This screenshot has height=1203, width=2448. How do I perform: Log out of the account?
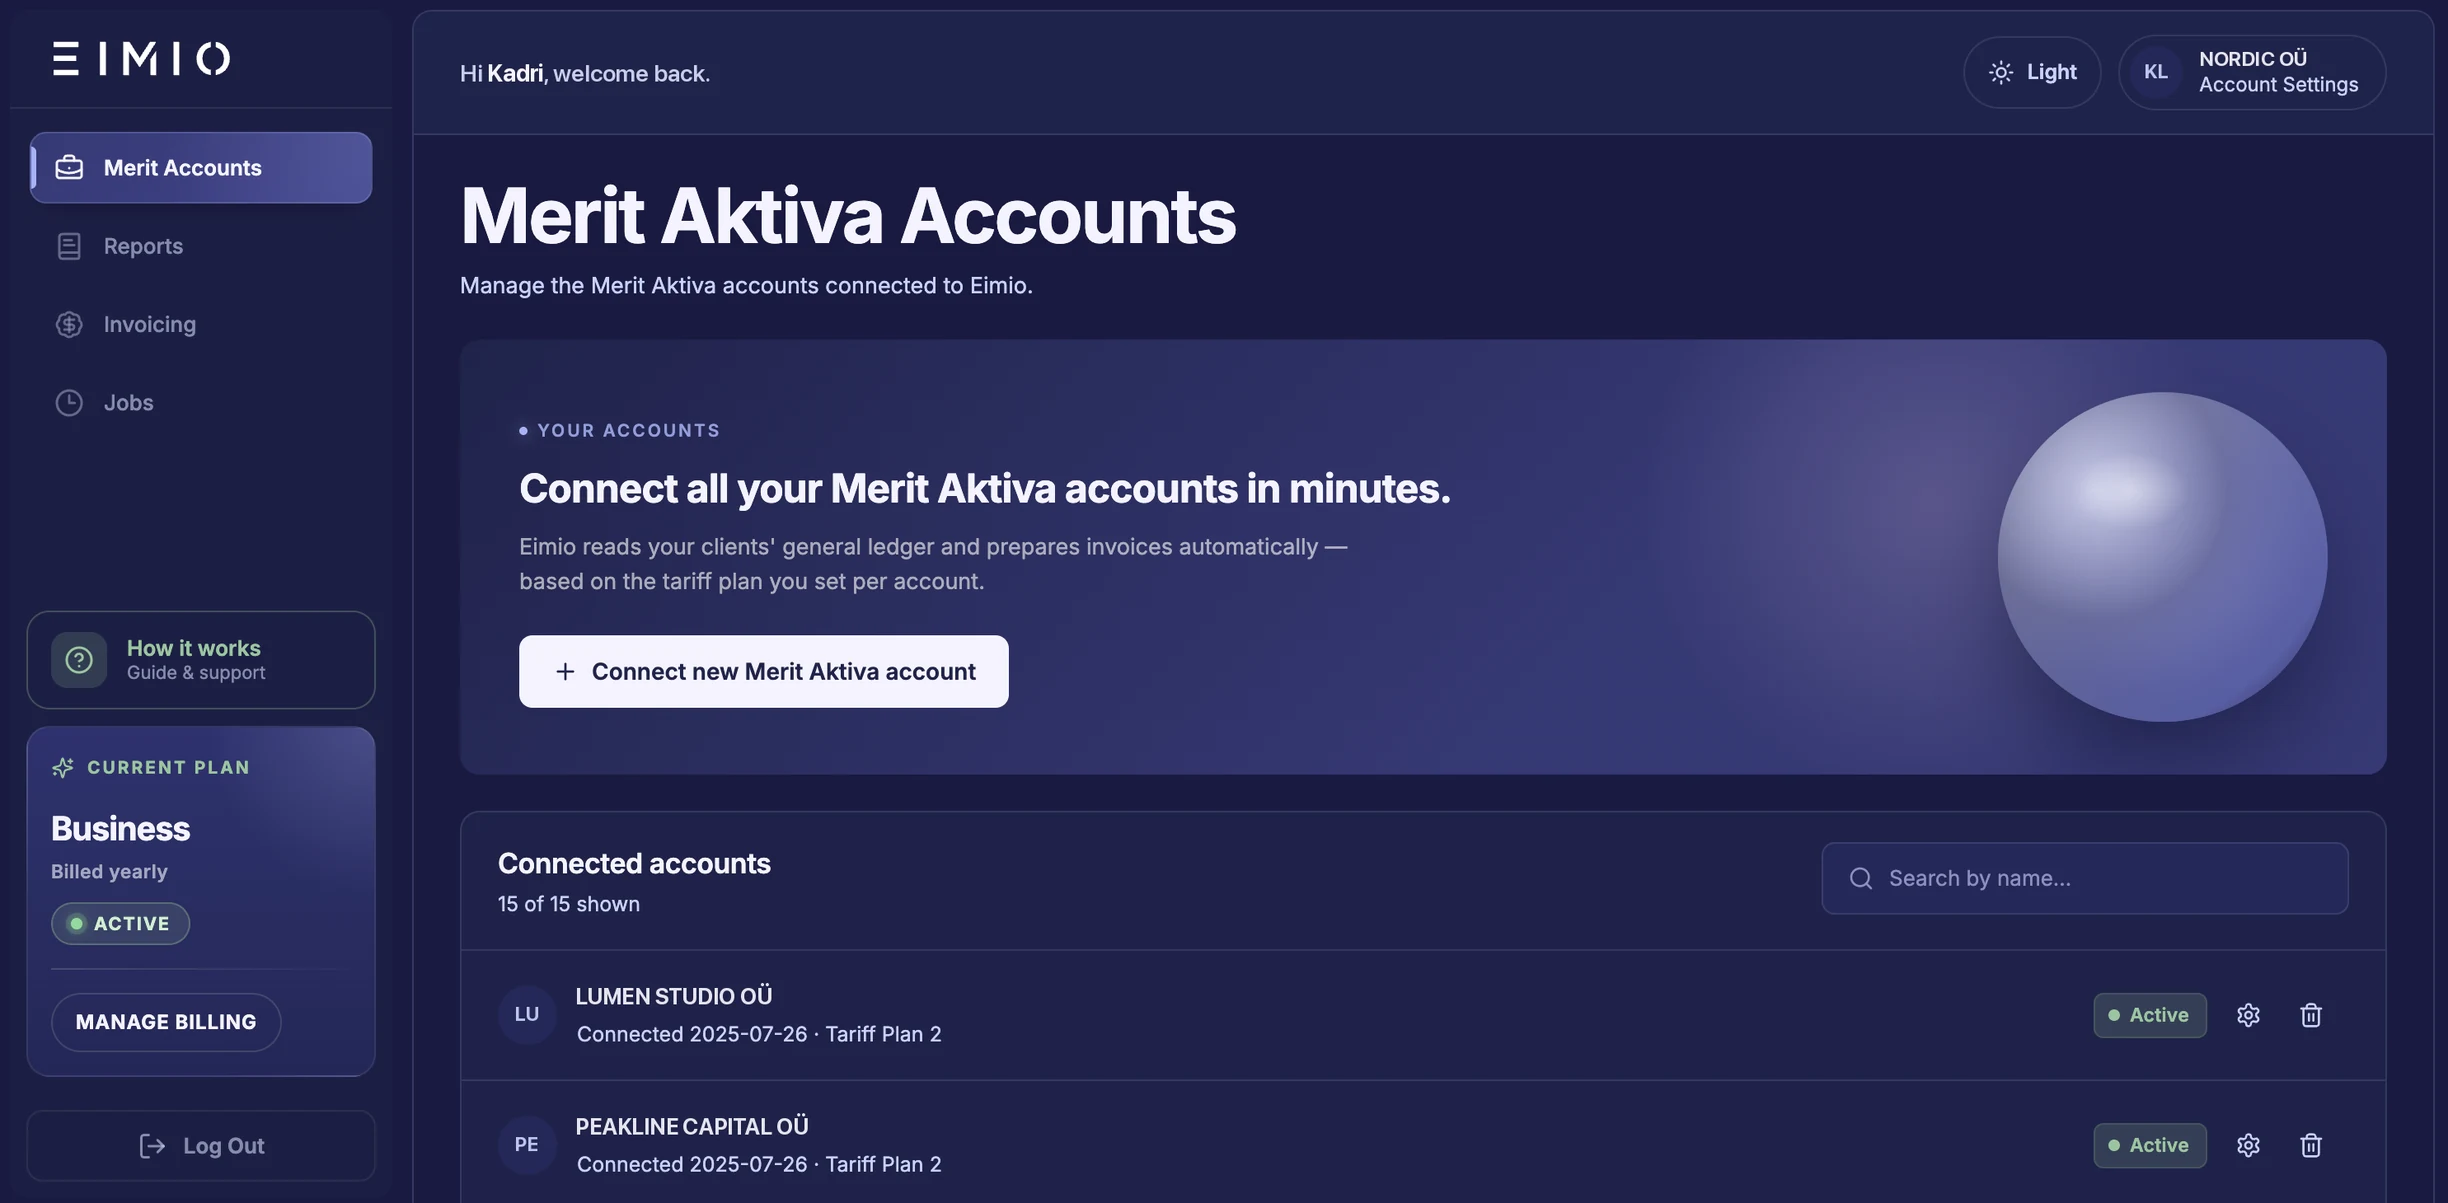[x=201, y=1146]
